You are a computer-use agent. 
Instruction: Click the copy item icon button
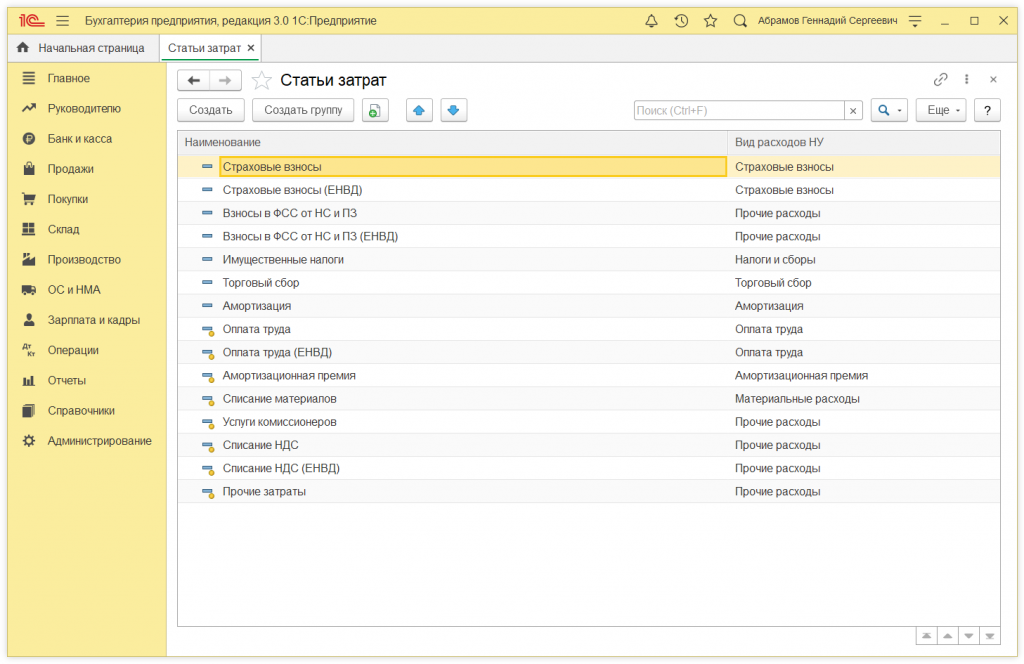click(x=374, y=110)
